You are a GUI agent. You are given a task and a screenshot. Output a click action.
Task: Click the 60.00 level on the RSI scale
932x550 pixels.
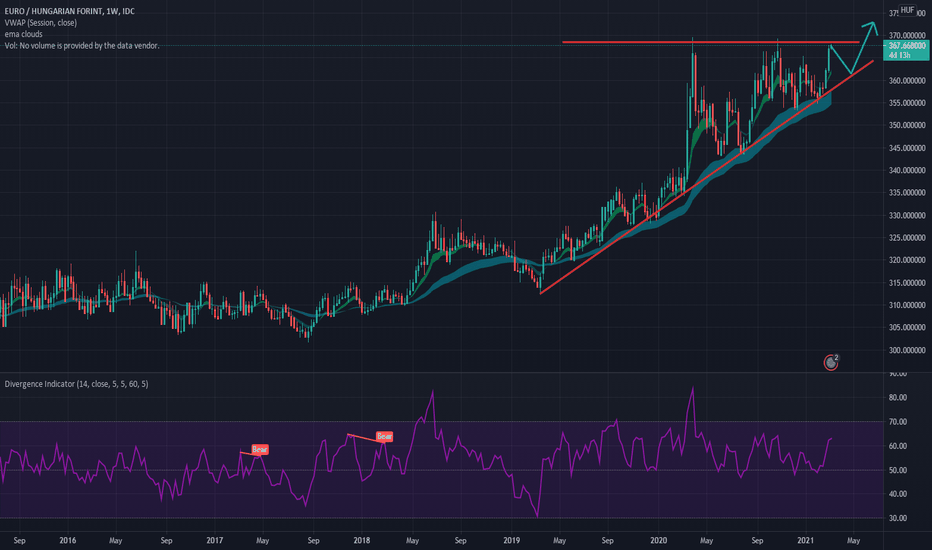(x=898, y=446)
